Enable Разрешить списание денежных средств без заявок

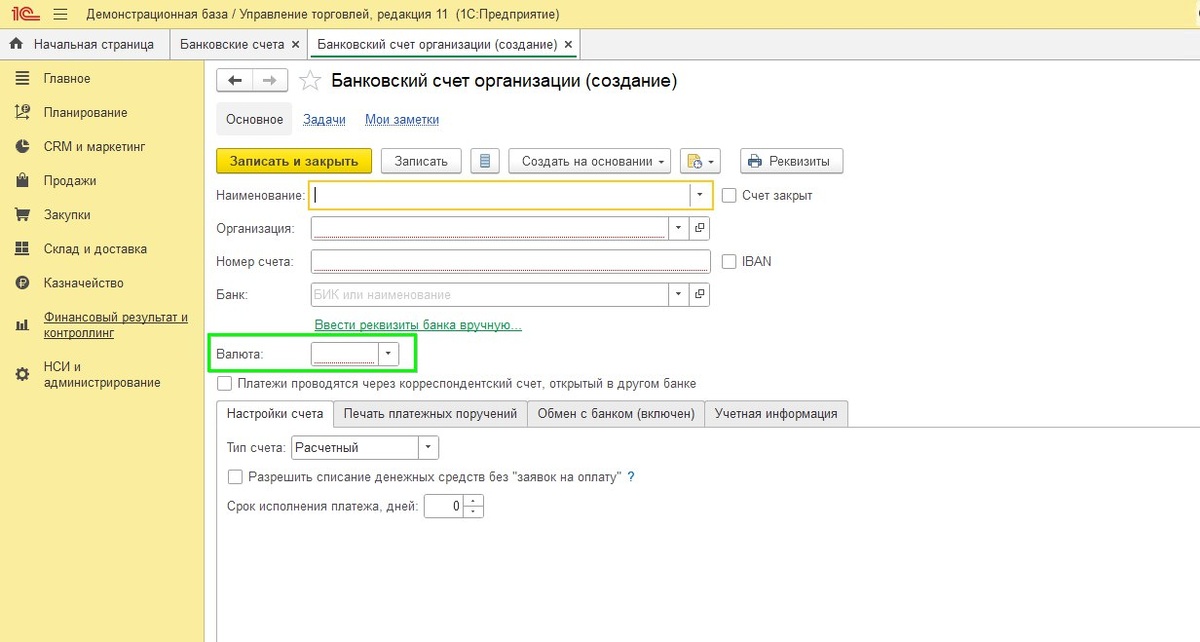click(x=235, y=477)
